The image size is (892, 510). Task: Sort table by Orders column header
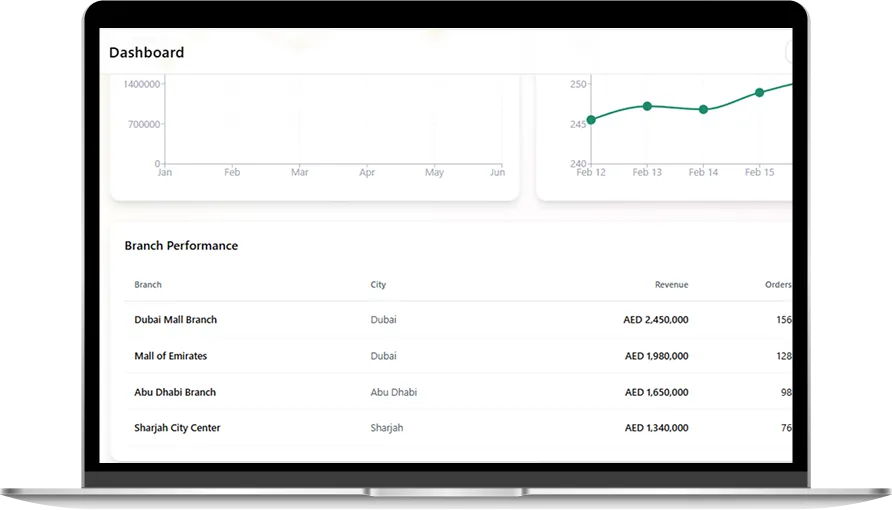778,285
